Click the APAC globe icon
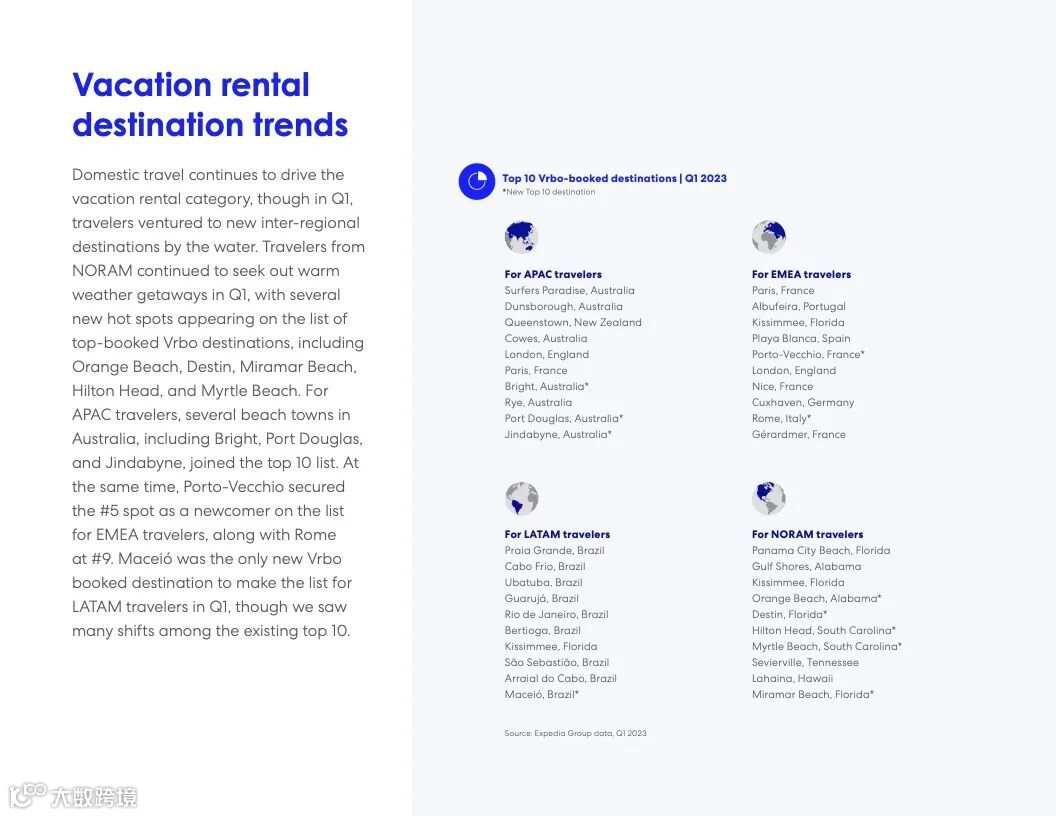 tap(521, 237)
